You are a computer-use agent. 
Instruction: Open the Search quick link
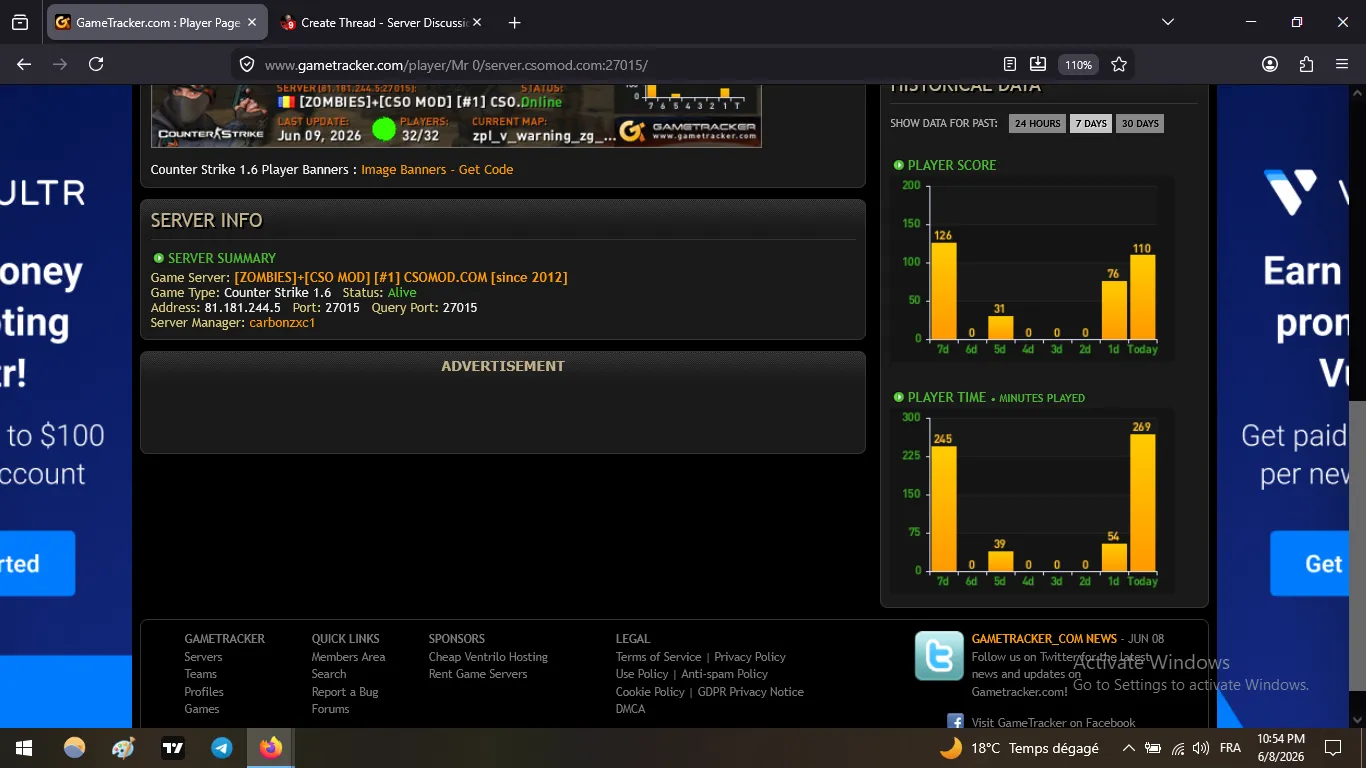coord(329,674)
